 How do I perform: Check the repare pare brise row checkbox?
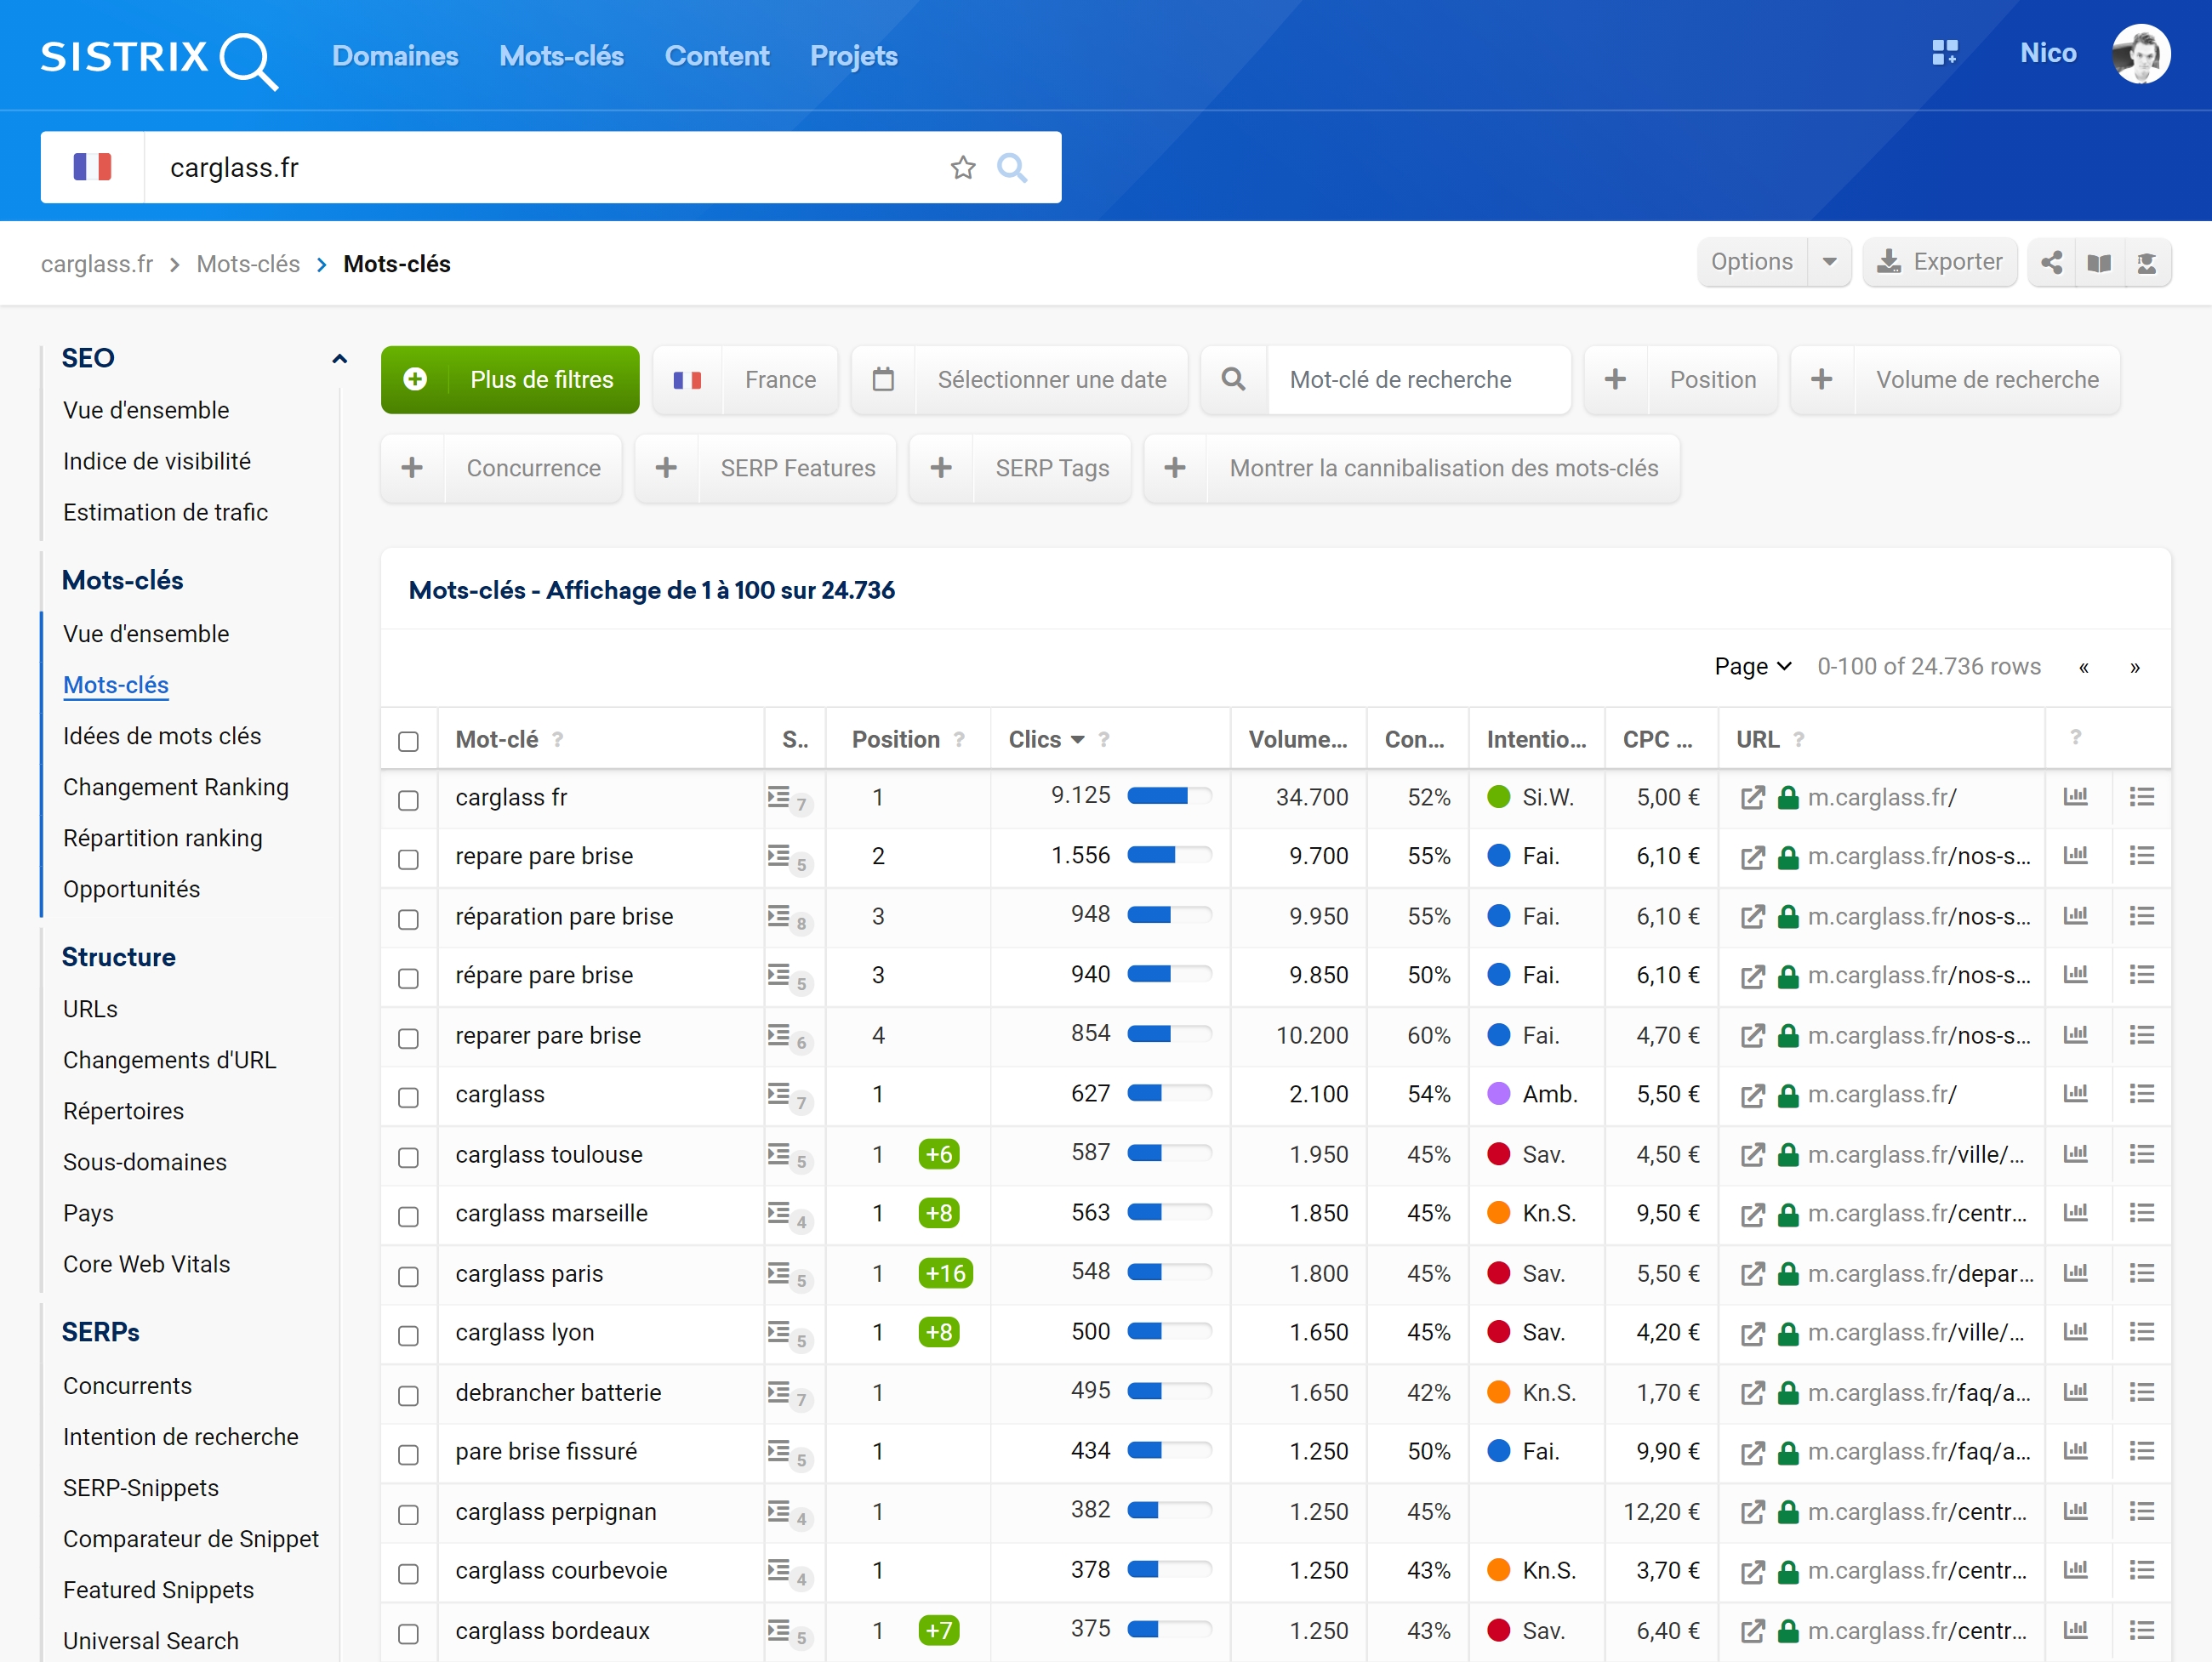point(408,859)
